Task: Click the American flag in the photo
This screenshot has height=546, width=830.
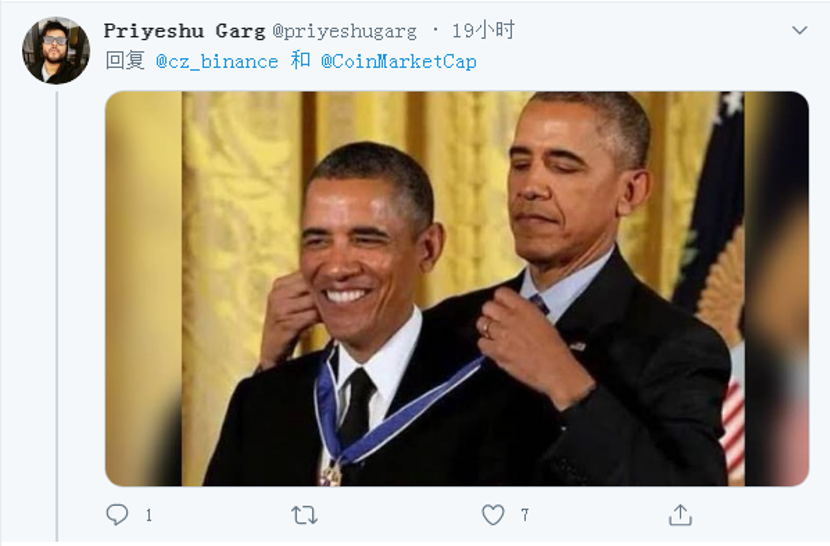Action: (733, 424)
